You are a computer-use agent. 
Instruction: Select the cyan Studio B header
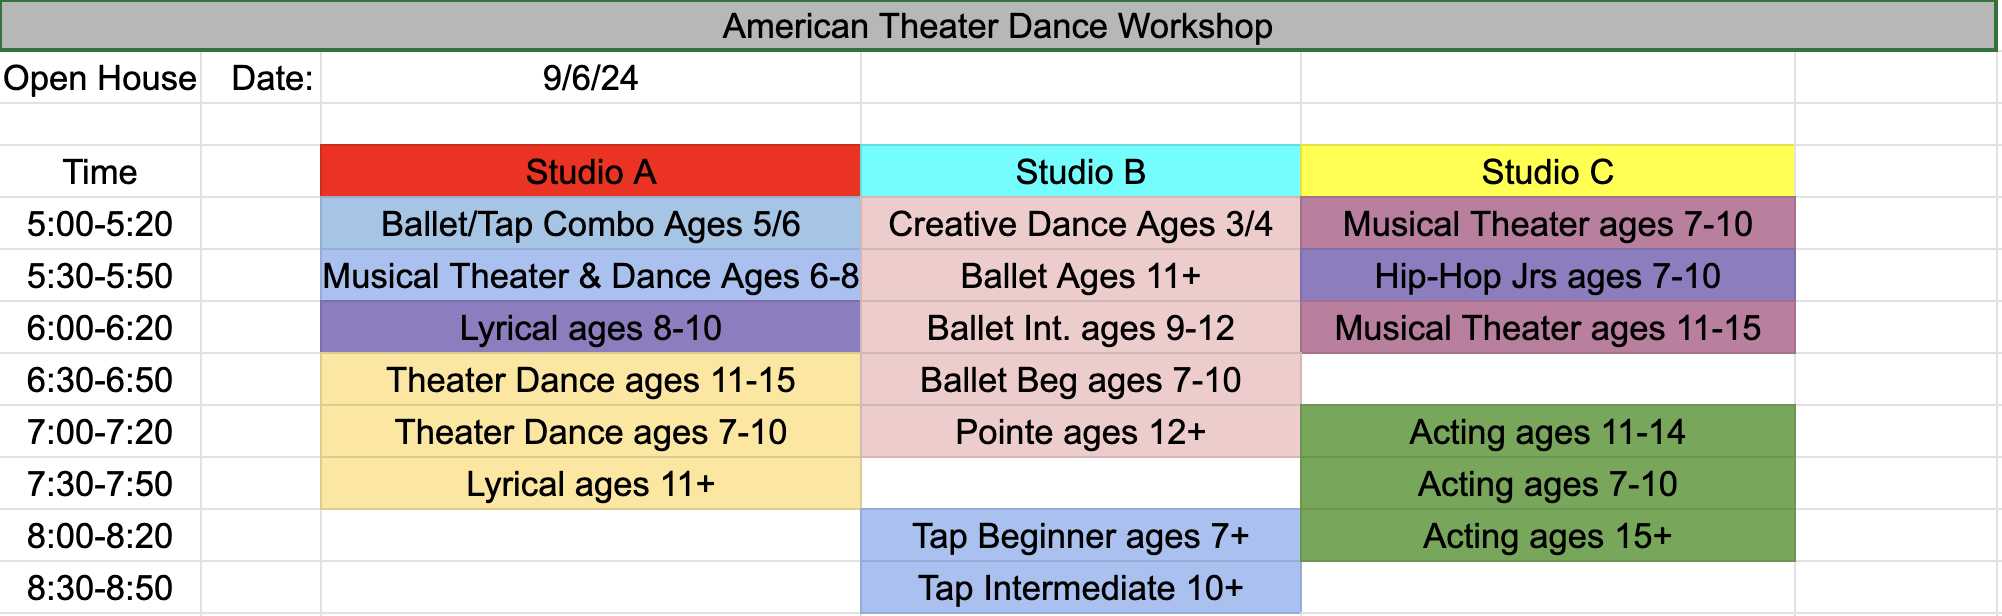pos(1080,171)
